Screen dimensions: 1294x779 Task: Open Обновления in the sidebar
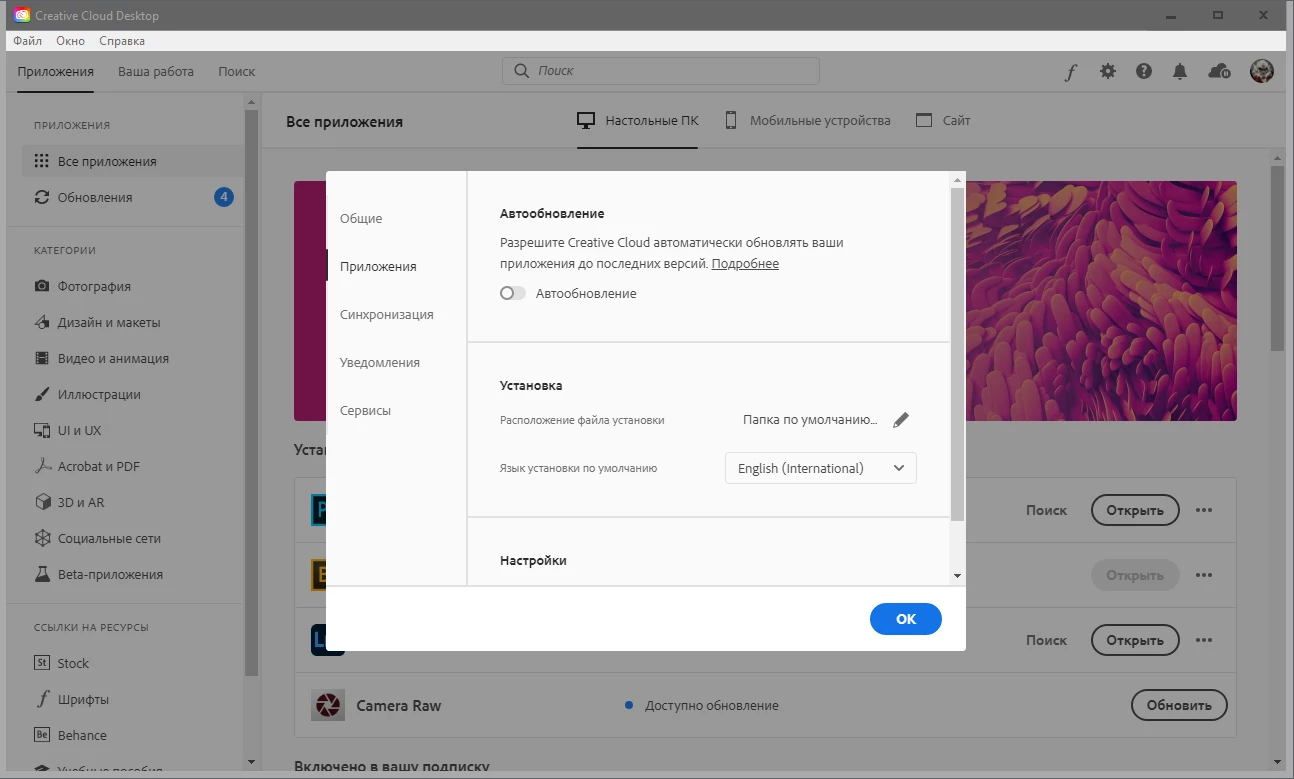(133, 197)
